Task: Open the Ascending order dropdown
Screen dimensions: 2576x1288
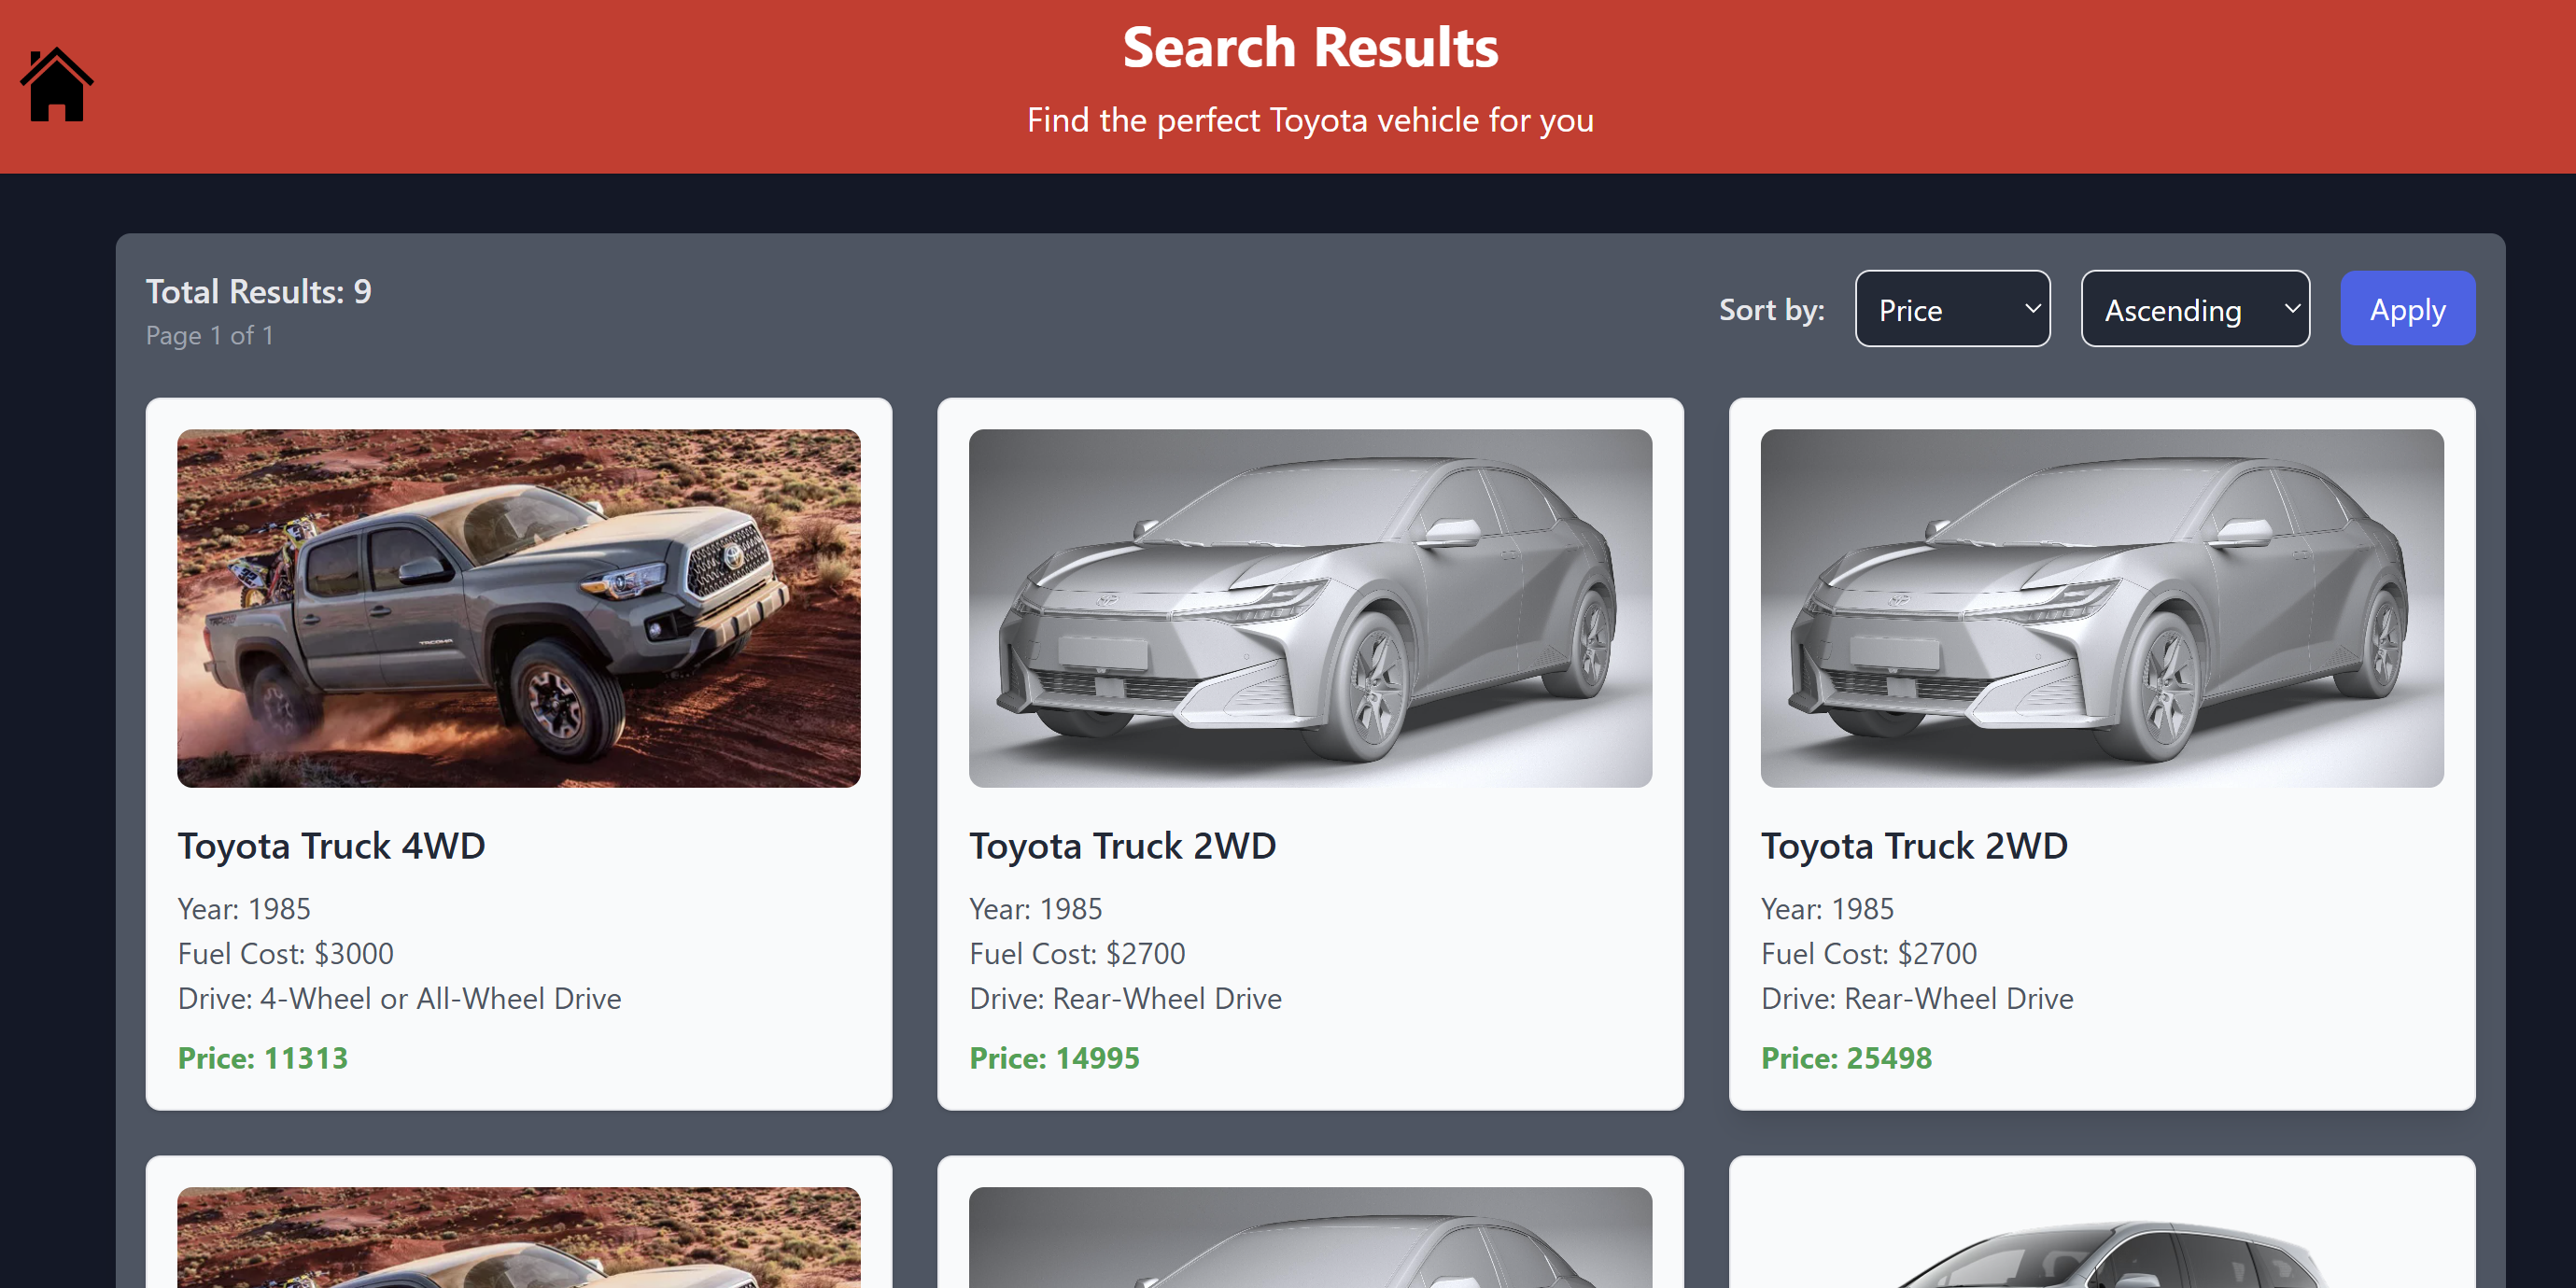Action: point(2194,309)
